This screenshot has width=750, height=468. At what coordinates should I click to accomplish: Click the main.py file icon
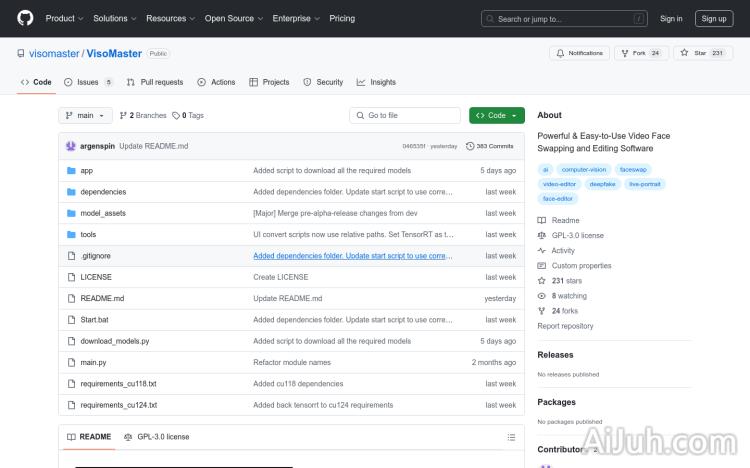[x=71, y=362]
